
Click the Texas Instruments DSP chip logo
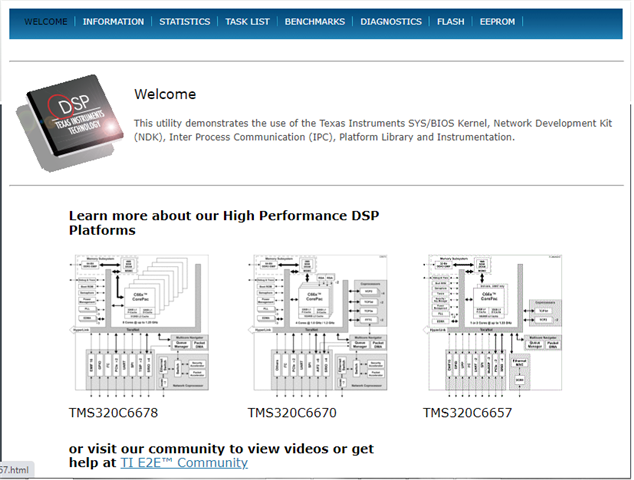70,123
